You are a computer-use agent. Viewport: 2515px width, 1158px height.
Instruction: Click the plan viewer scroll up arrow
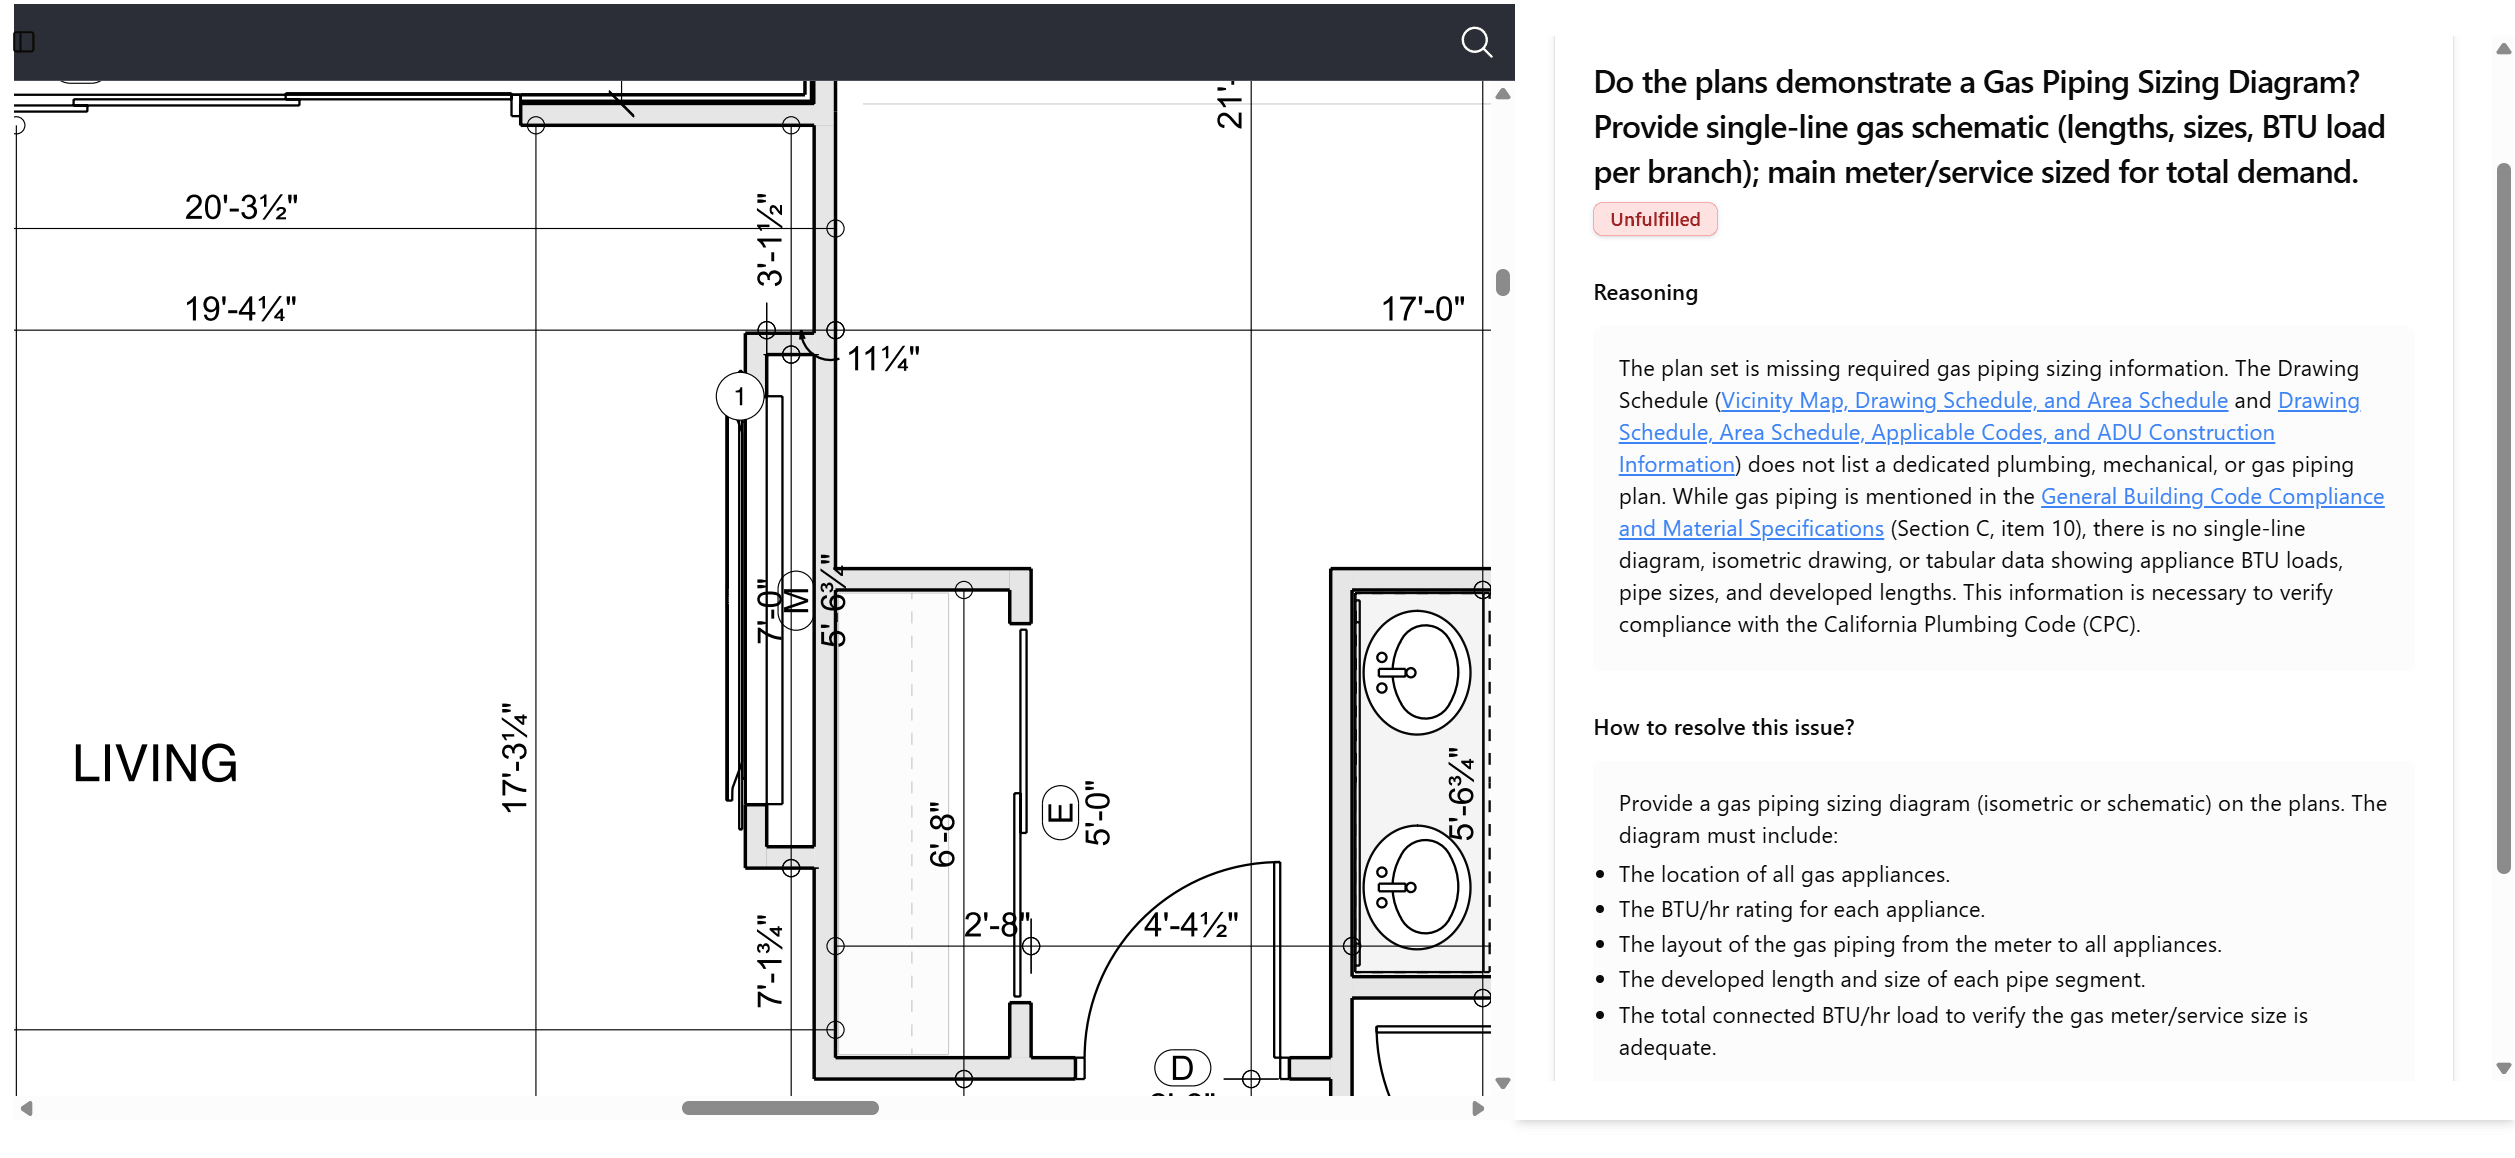pyautogui.click(x=1502, y=94)
